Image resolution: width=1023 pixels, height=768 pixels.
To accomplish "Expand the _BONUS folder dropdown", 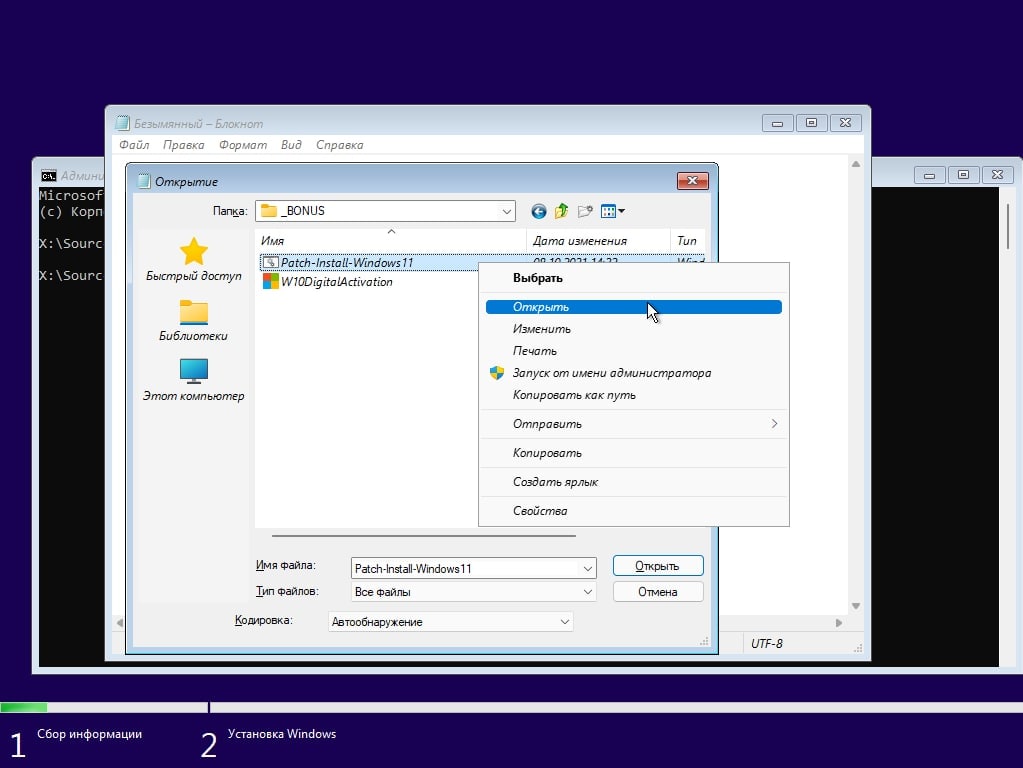I will [x=506, y=211].
